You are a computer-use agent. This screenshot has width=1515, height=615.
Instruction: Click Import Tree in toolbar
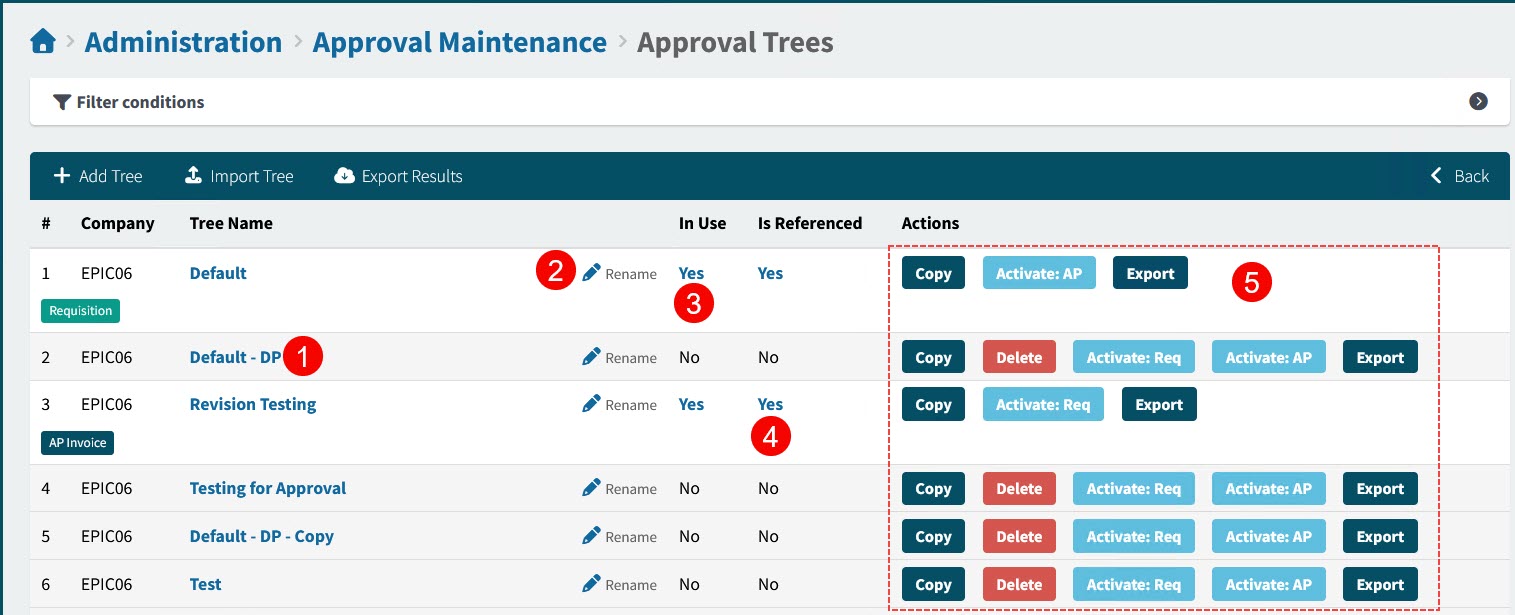pos(239,176)
